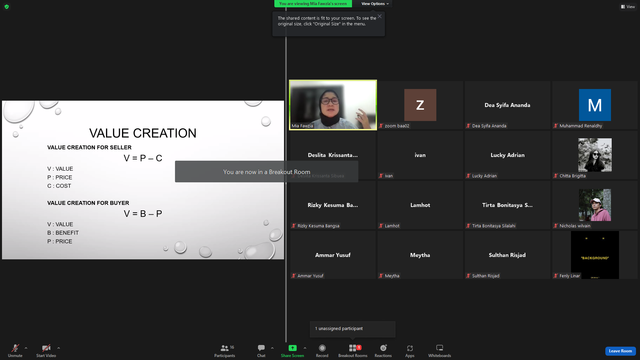Select Deslita Krissanta's participant tile
The height and width of the screenshot is (360, 640).
[333, 155]
